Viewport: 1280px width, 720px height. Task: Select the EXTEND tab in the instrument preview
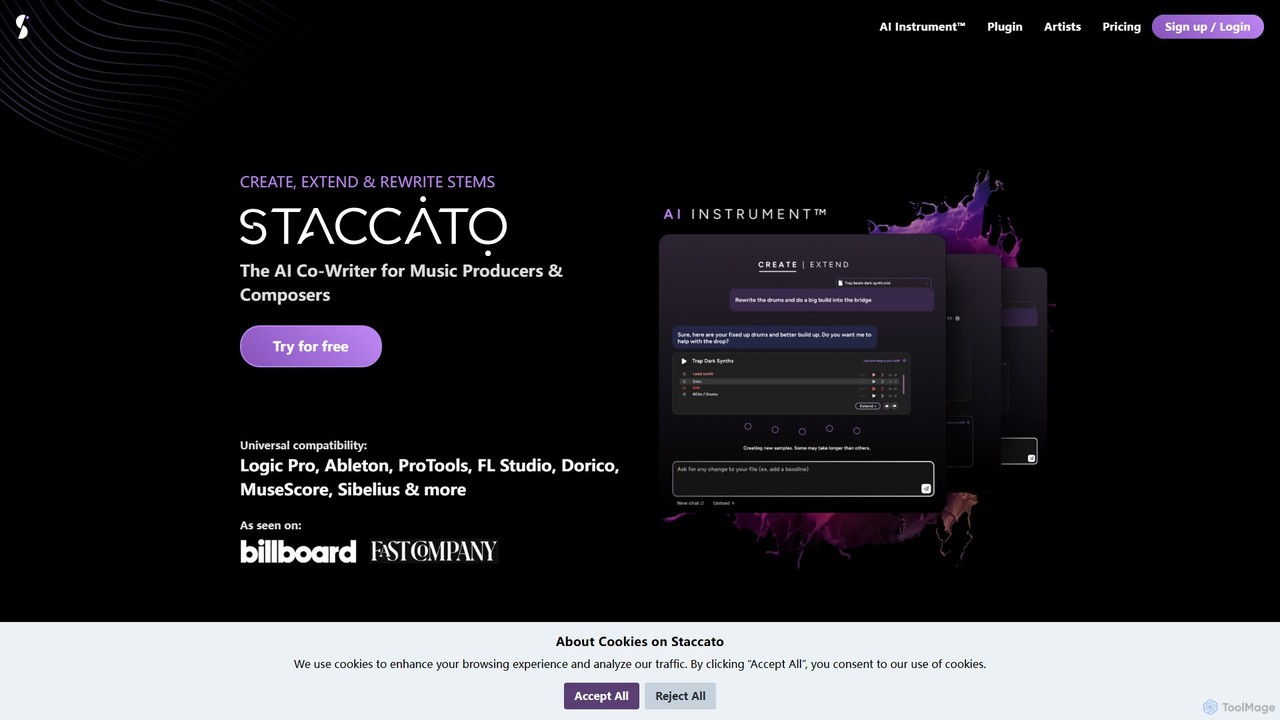pyautogui.click(x=829, y=265)
